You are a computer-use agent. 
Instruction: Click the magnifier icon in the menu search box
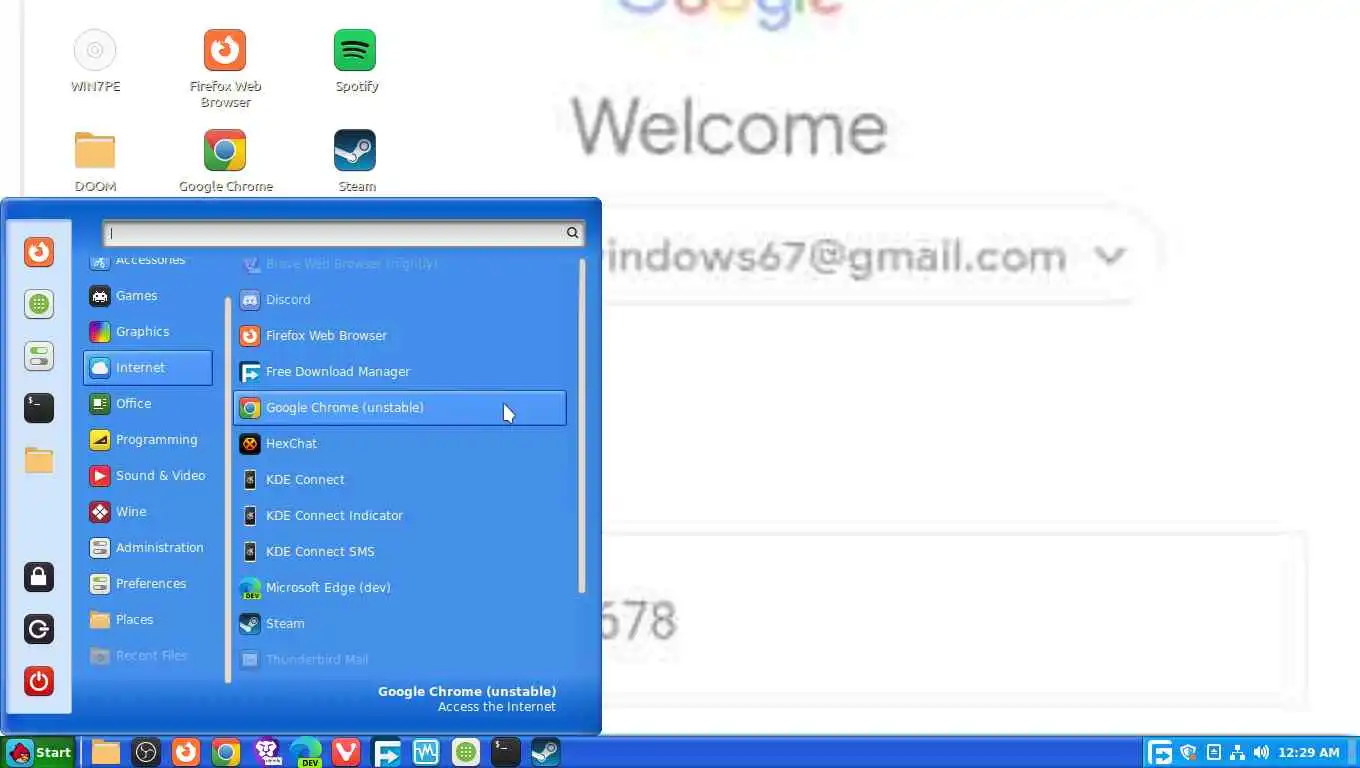(572, 233)
